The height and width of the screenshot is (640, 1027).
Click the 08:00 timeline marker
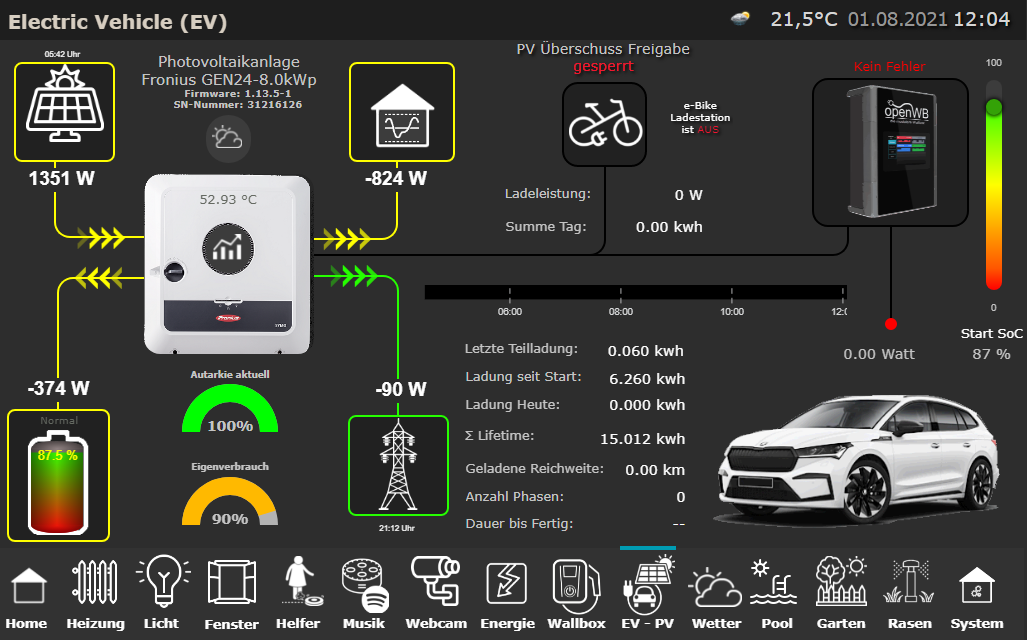tap(620, 311)
